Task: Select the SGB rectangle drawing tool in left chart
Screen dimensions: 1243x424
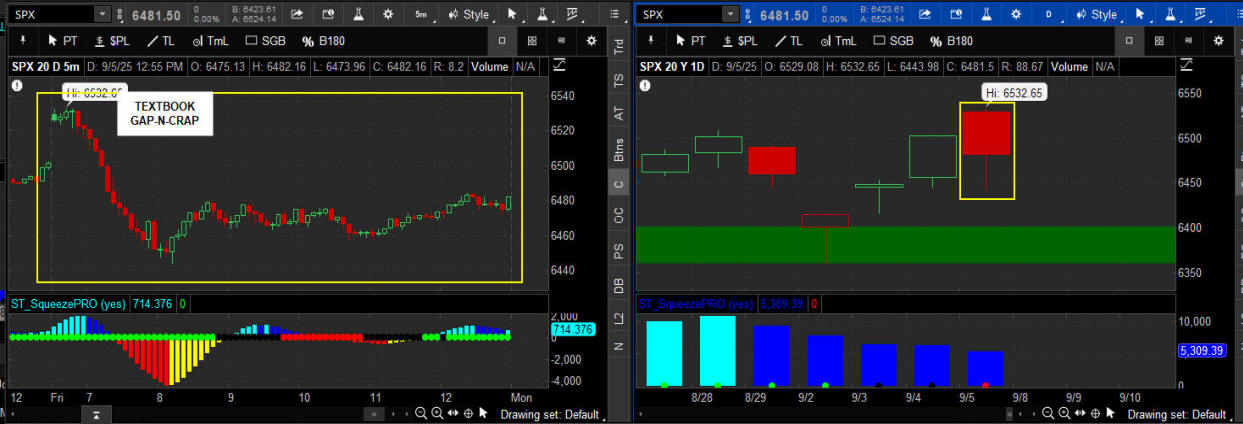Action: [x=267, y=41]
